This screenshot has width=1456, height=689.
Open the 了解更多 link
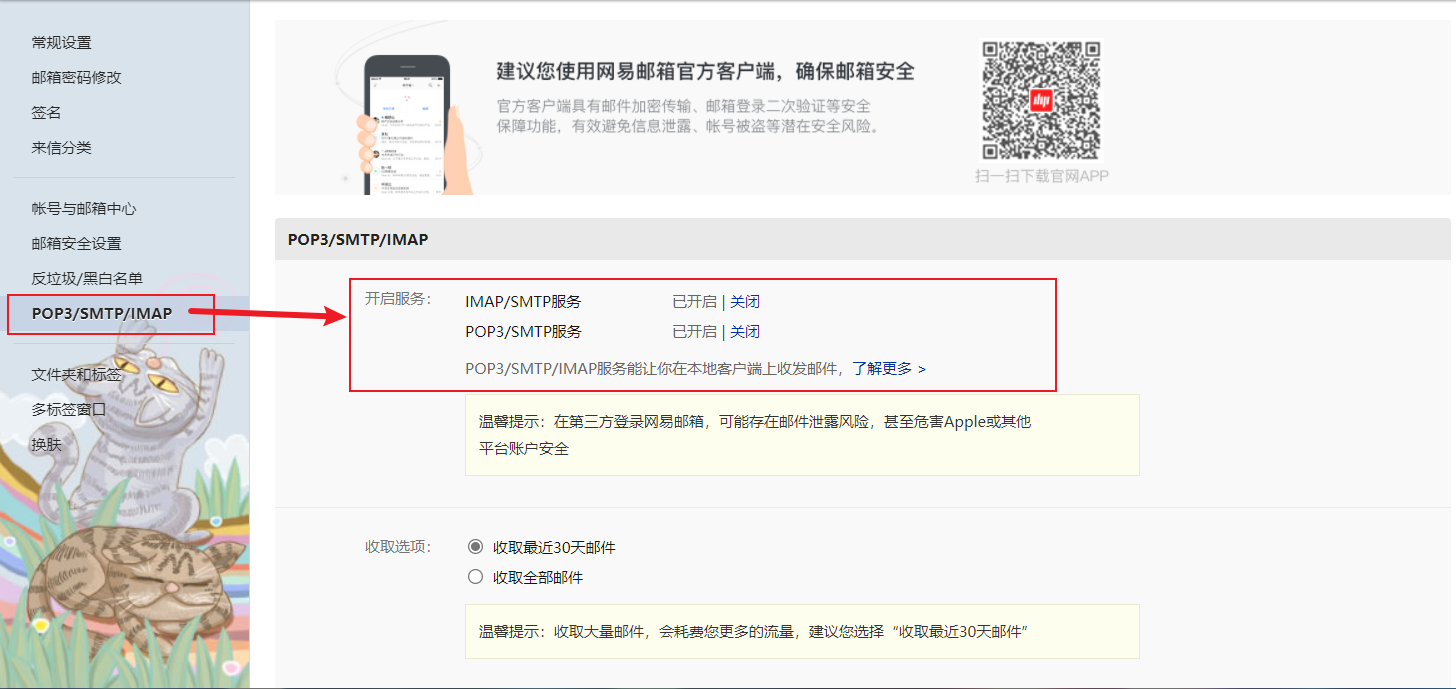pyautogui.click(x=889, y=368)
